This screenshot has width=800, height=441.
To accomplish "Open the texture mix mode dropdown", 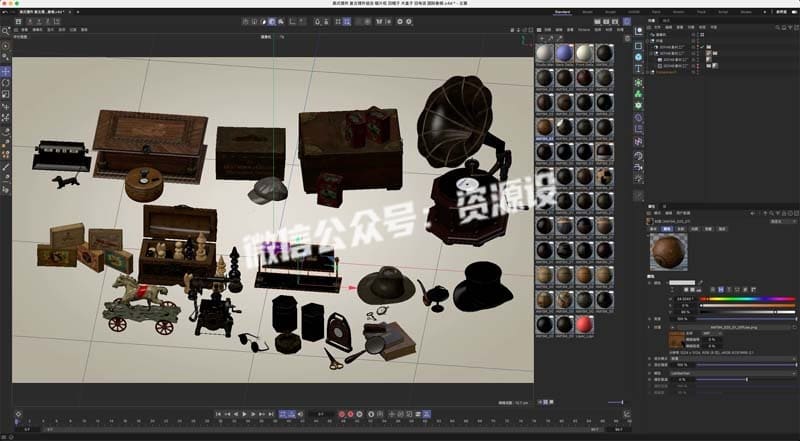I will click(732, 359).
